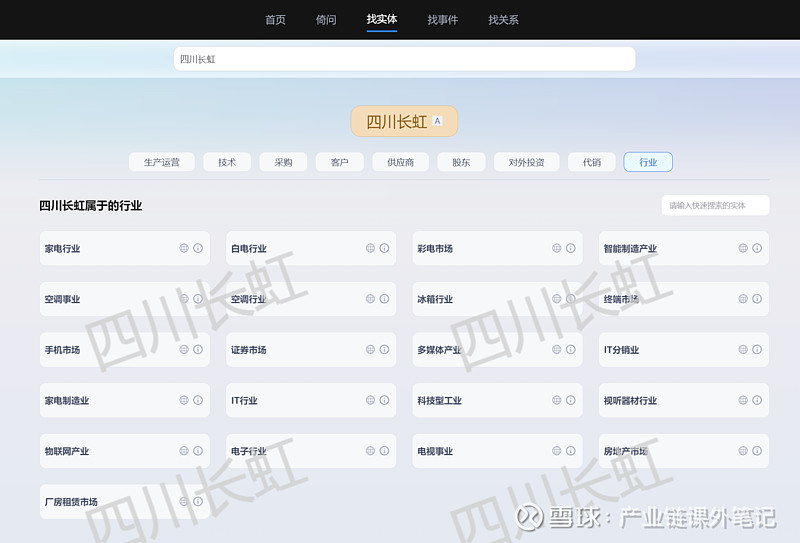The height and width of the screenshot is (543, 800).
Task: Click the info icon on 厂房租赁市场 card
Action: 198,501
